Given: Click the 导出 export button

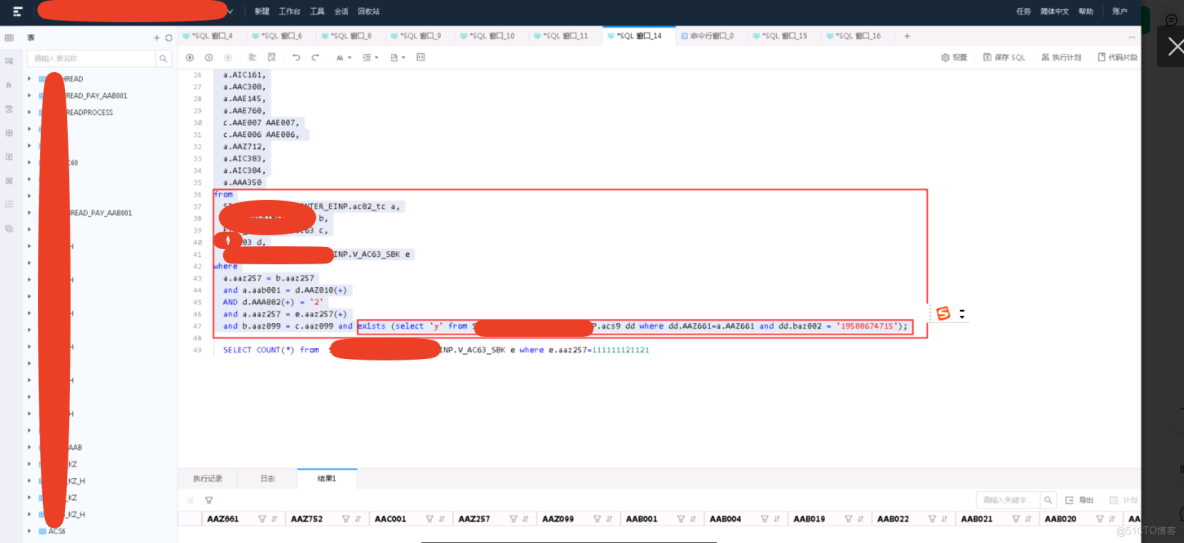Looking at the screenshot, I should point(1080,500).
